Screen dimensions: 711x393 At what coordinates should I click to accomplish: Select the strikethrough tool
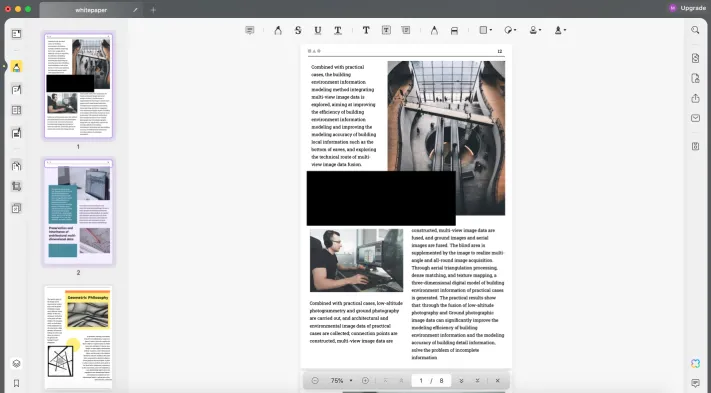[x=298, y=30]
